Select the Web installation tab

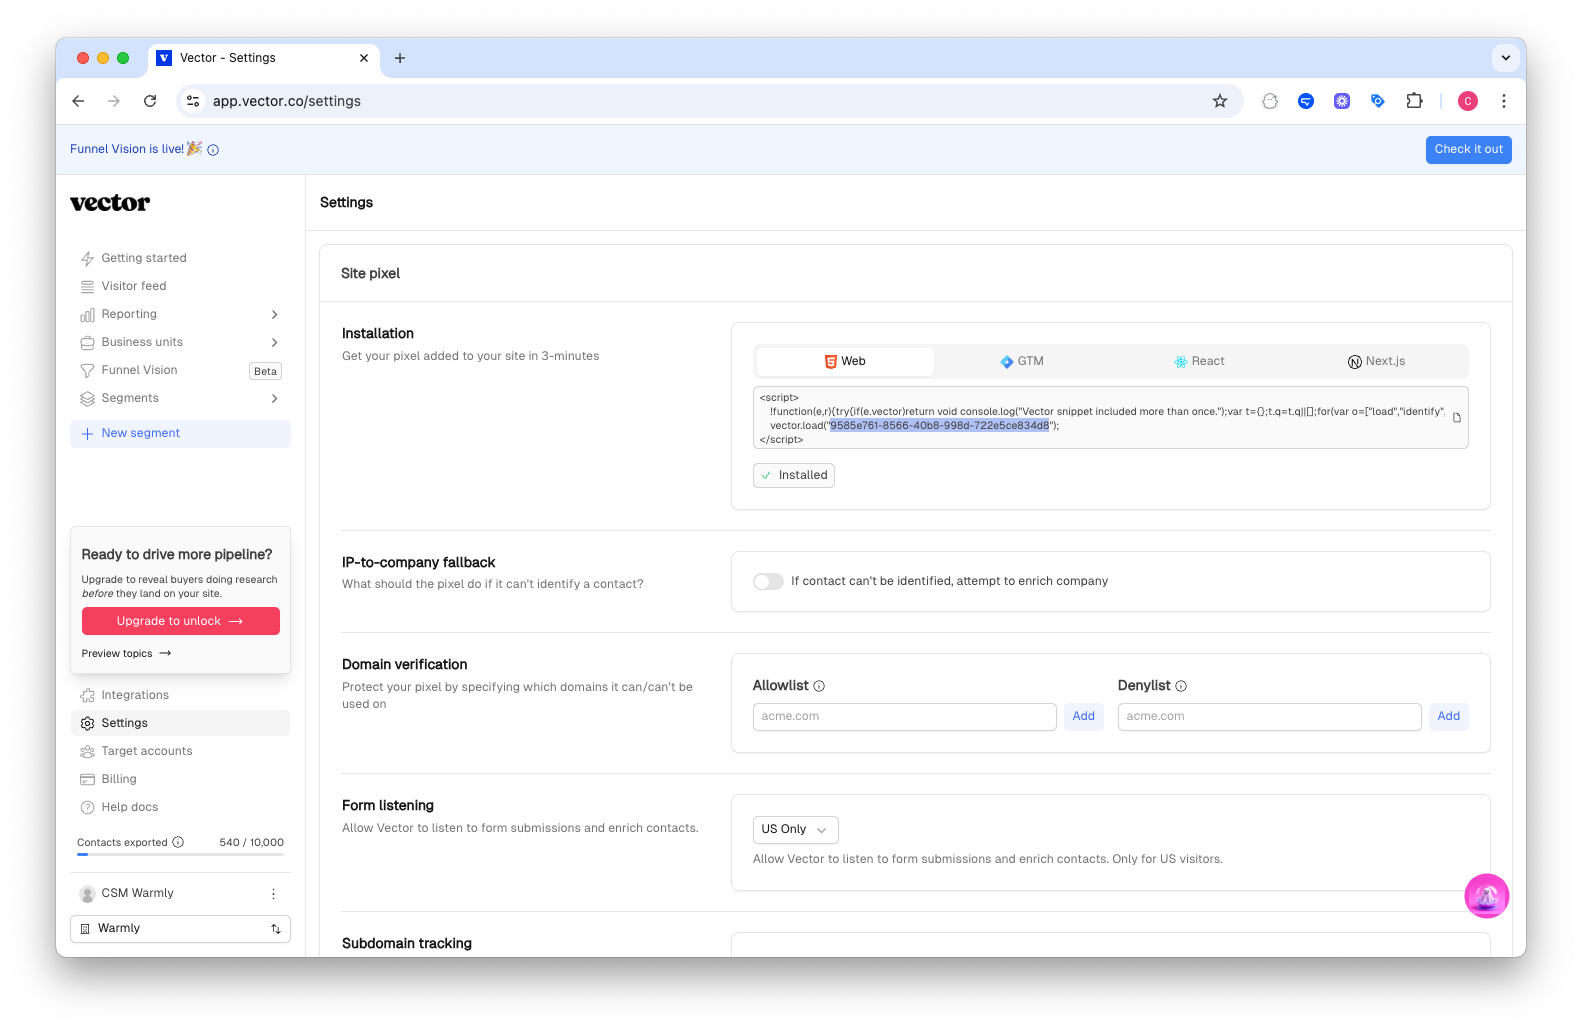[x=845, y=362]
